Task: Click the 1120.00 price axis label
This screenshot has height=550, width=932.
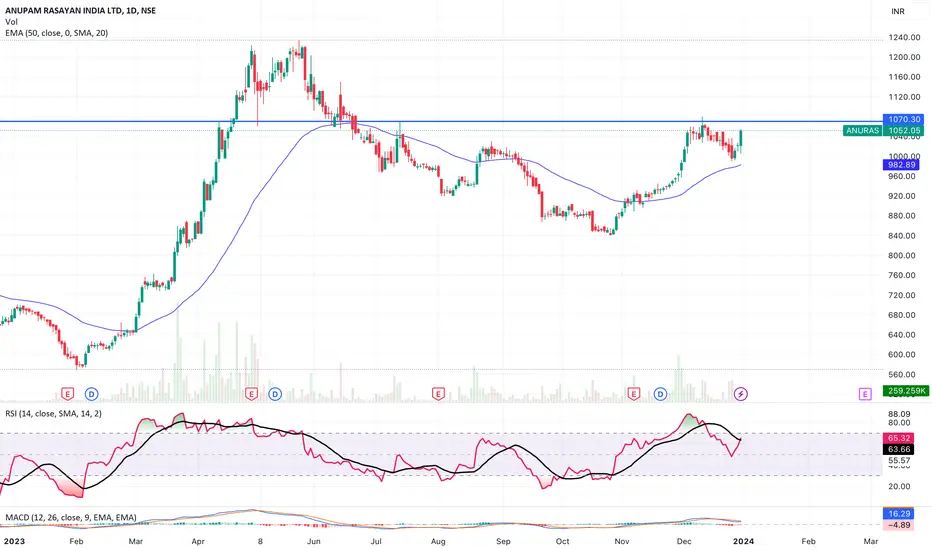Action: (x=904, y=97)
